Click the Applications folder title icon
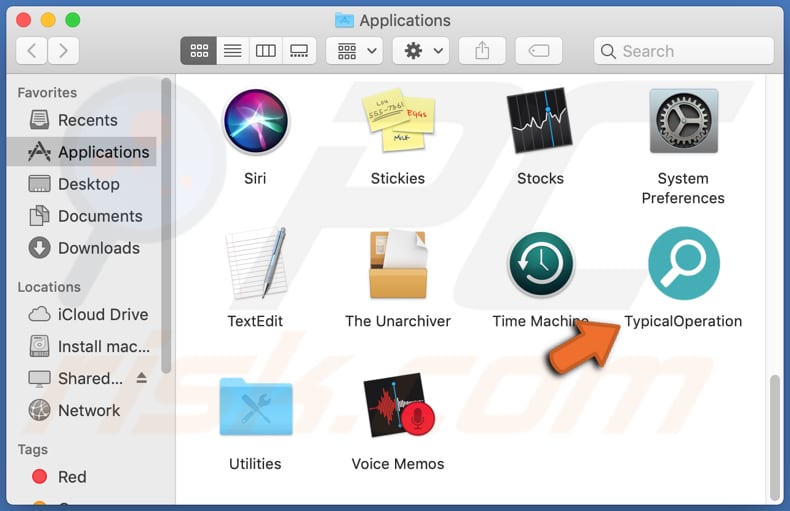Viewport: 790px width, 511px height. point(345,20)
